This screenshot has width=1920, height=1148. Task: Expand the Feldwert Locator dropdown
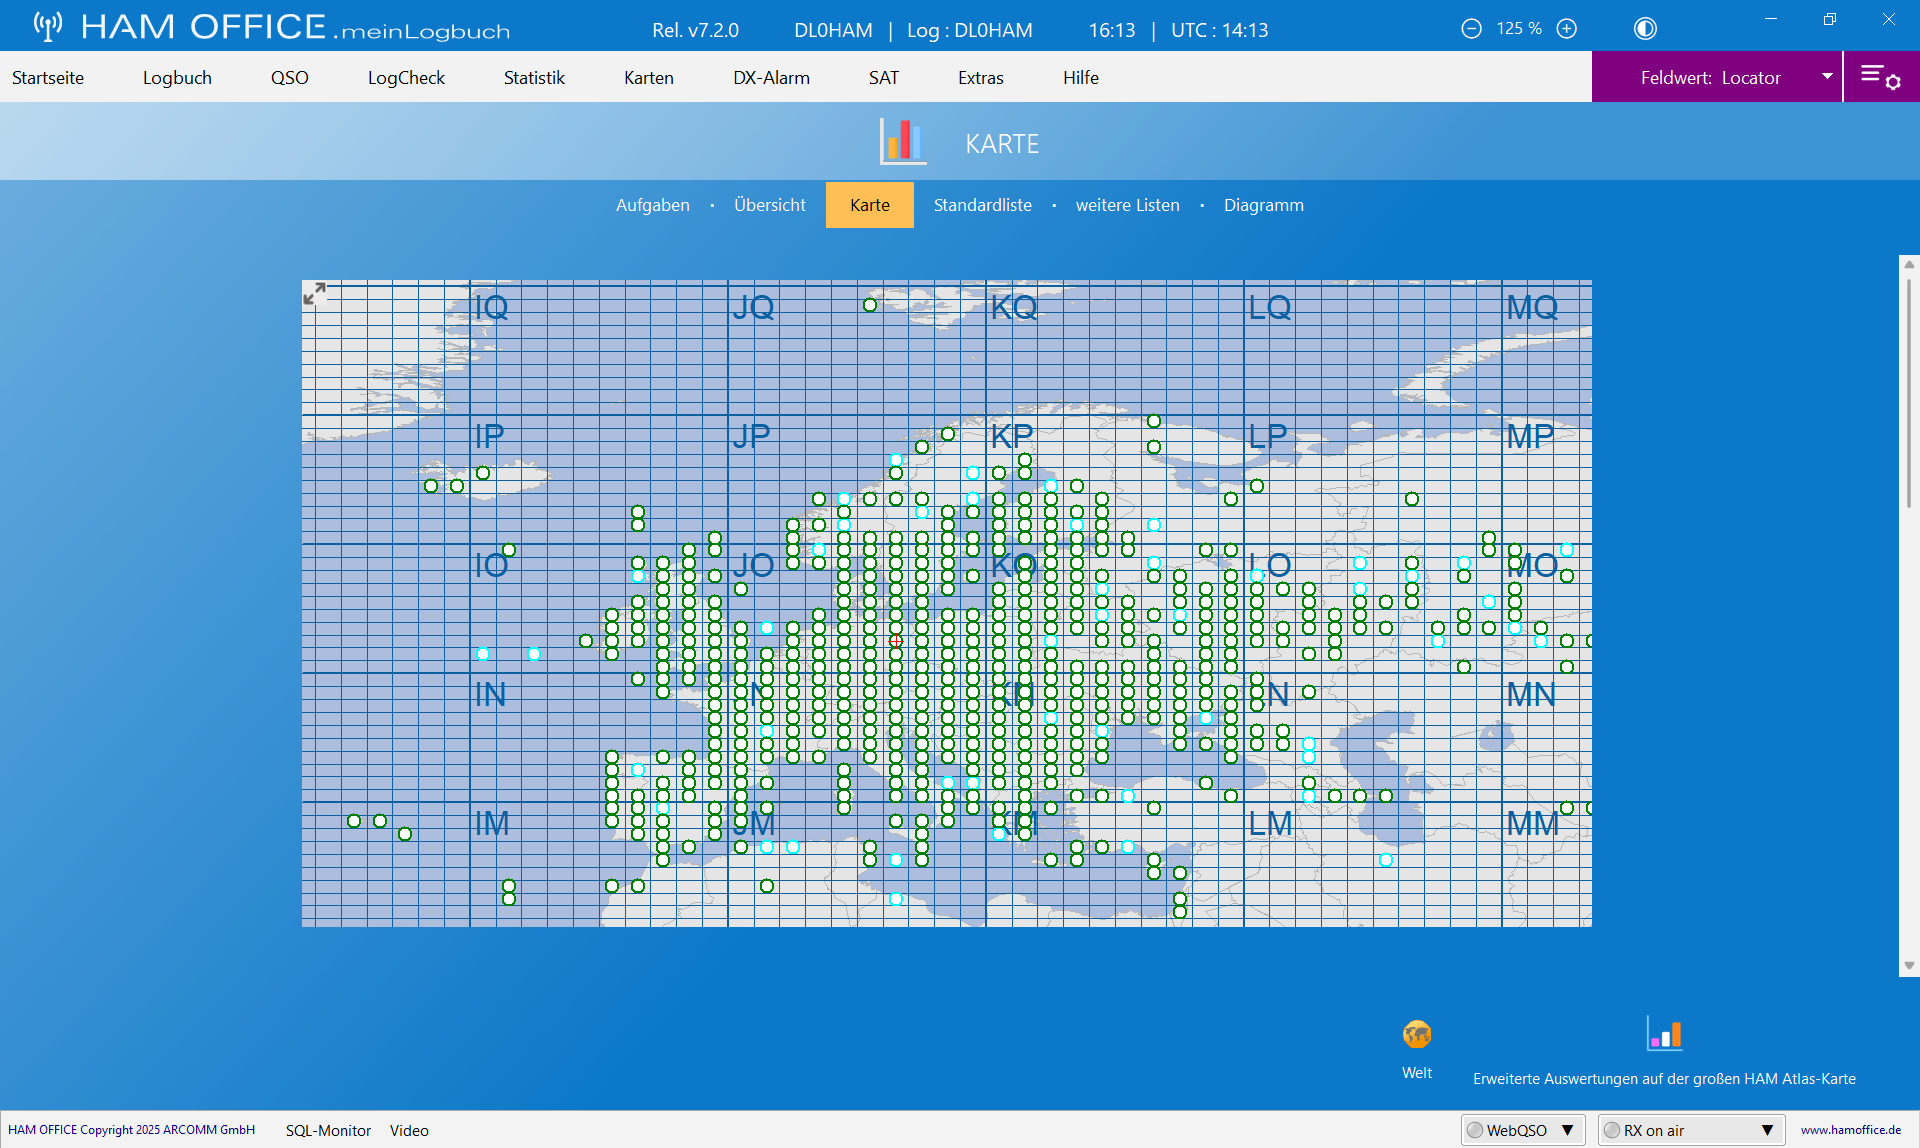click(x=1826, y=77)
